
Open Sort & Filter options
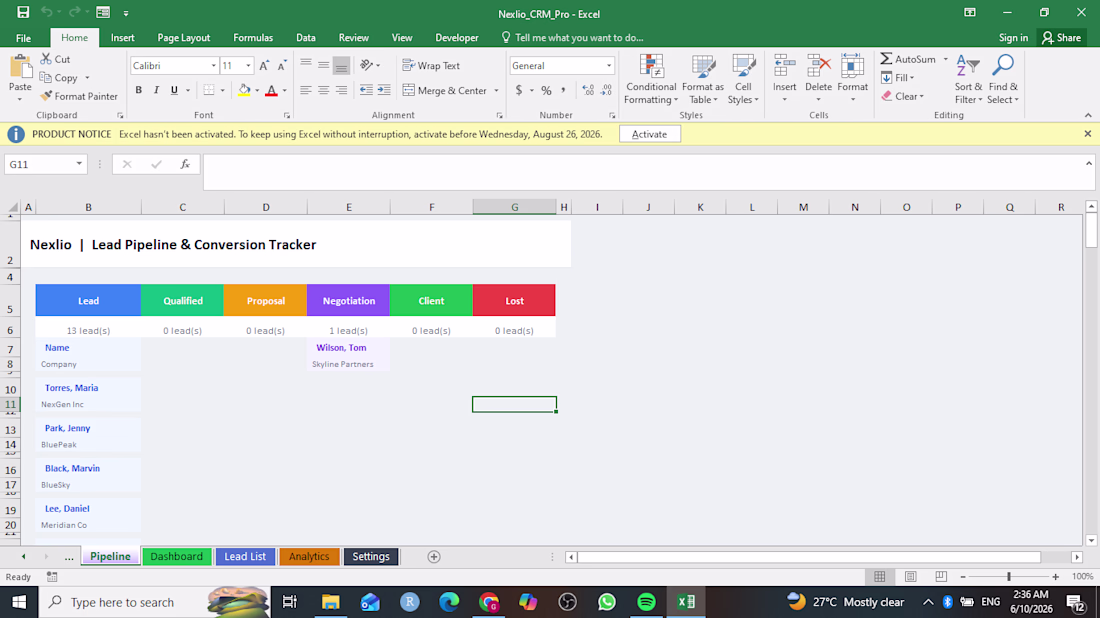968,79
